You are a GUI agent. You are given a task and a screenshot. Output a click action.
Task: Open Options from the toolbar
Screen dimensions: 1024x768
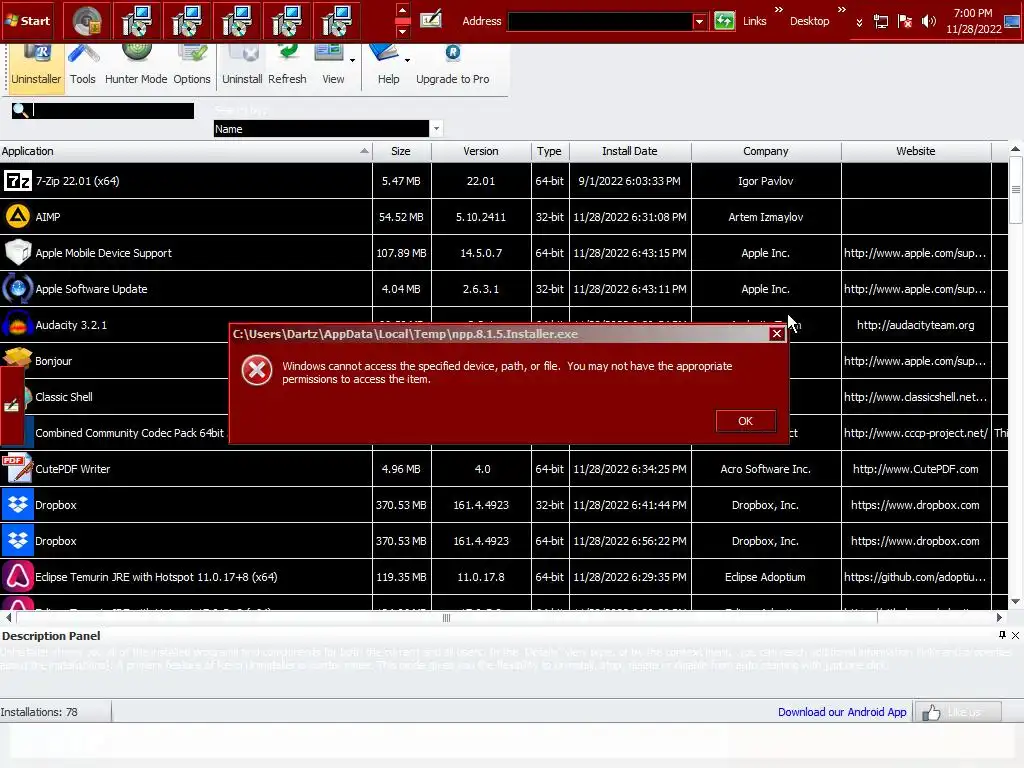[191, 68]
